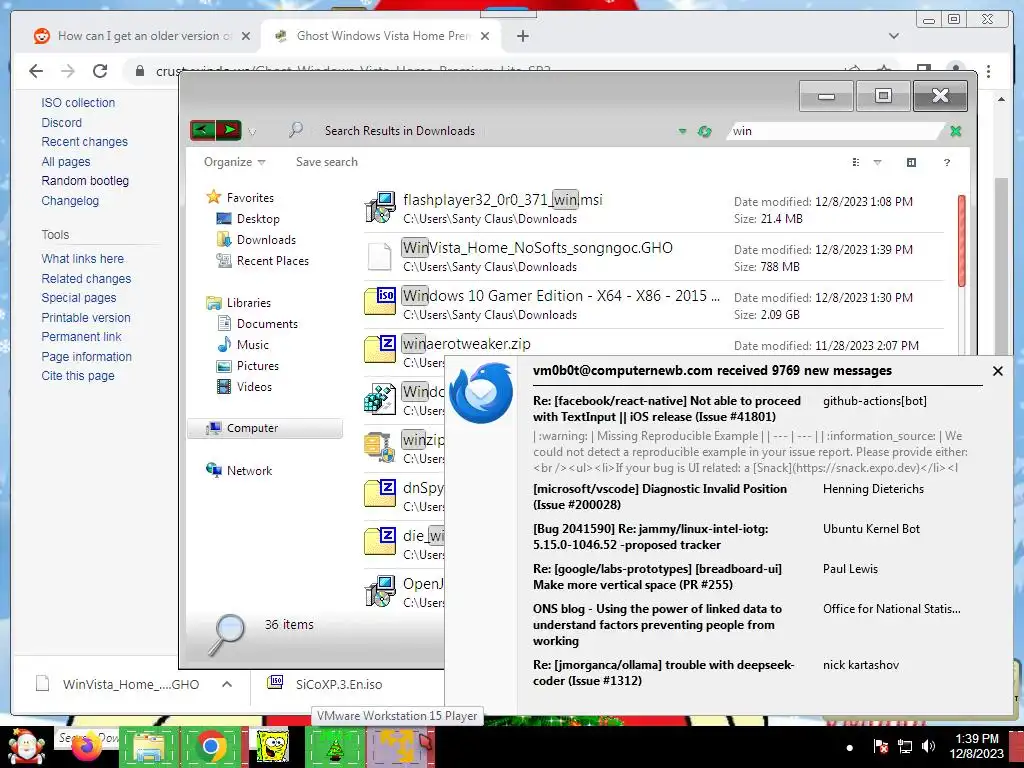Click Chrome's back arrow

click(x=36, y=71)
